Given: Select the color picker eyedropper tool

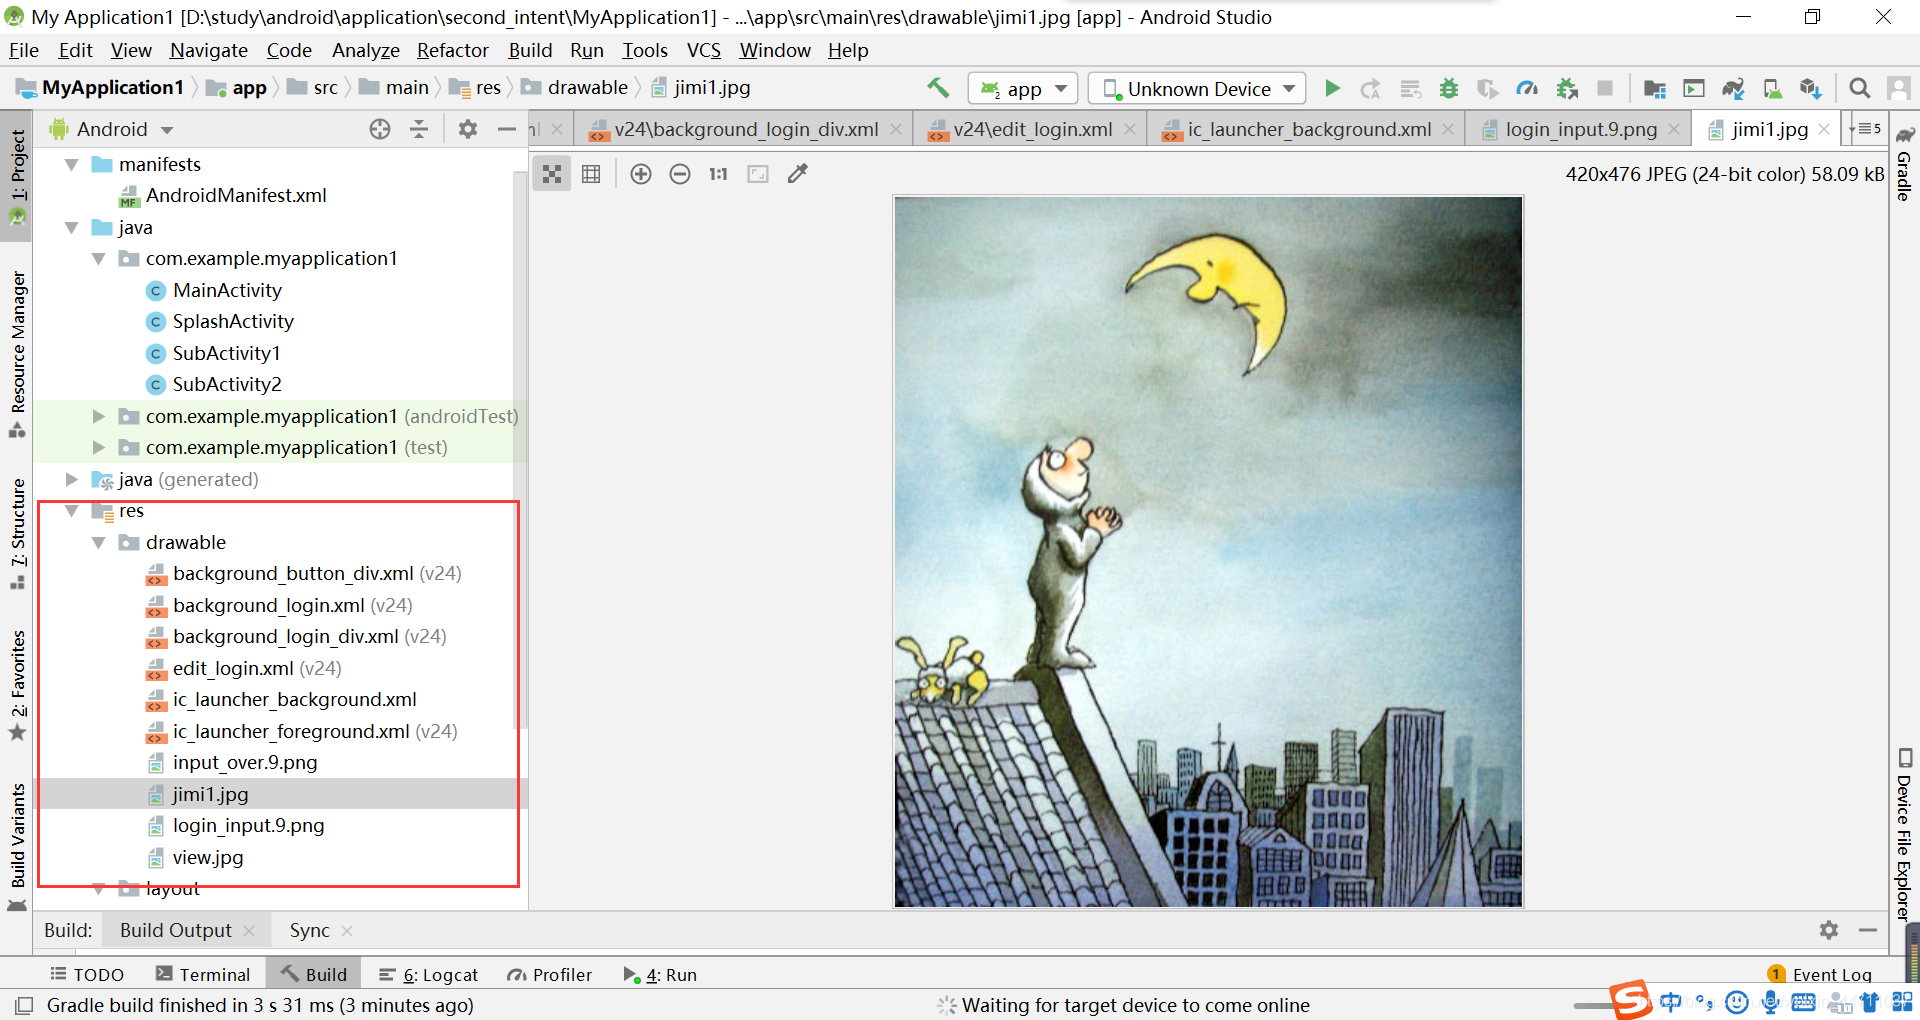Looking at the screenshot, I should (x=797, y=174).
